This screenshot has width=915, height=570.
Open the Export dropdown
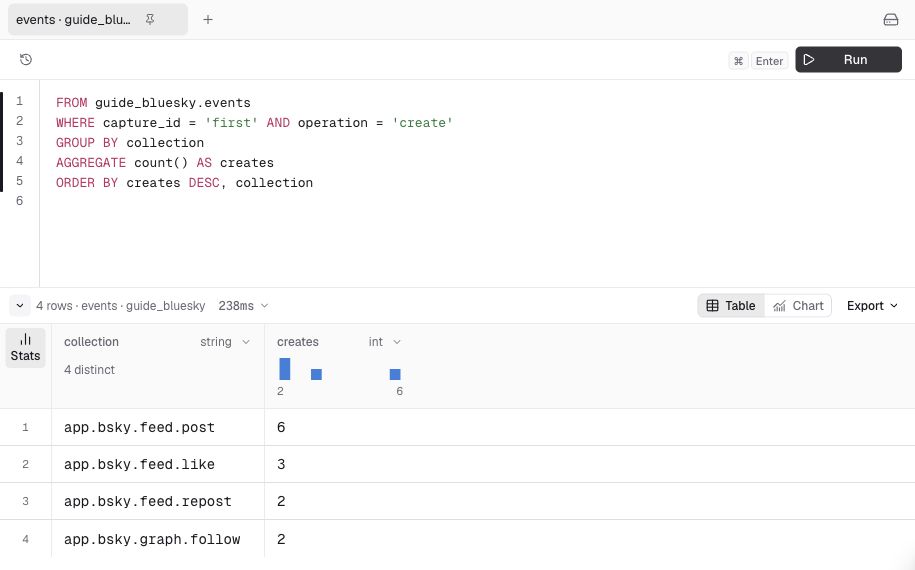[872, 306]
